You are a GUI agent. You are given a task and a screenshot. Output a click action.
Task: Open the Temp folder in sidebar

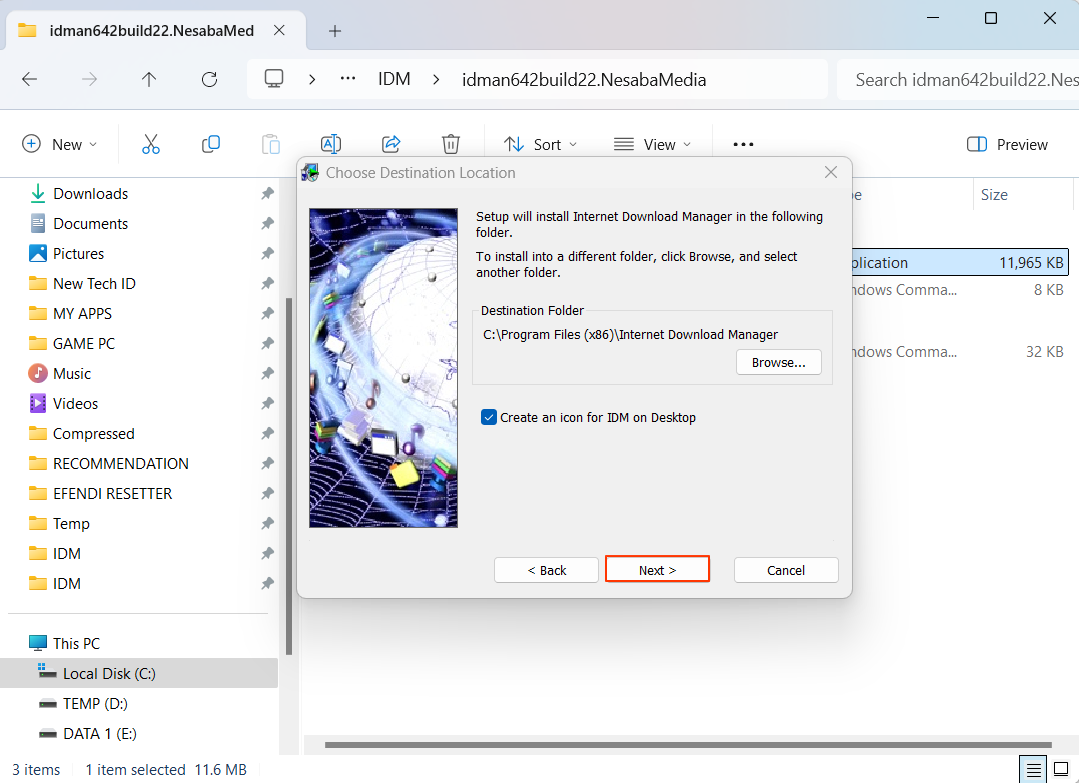pos(71,524)
